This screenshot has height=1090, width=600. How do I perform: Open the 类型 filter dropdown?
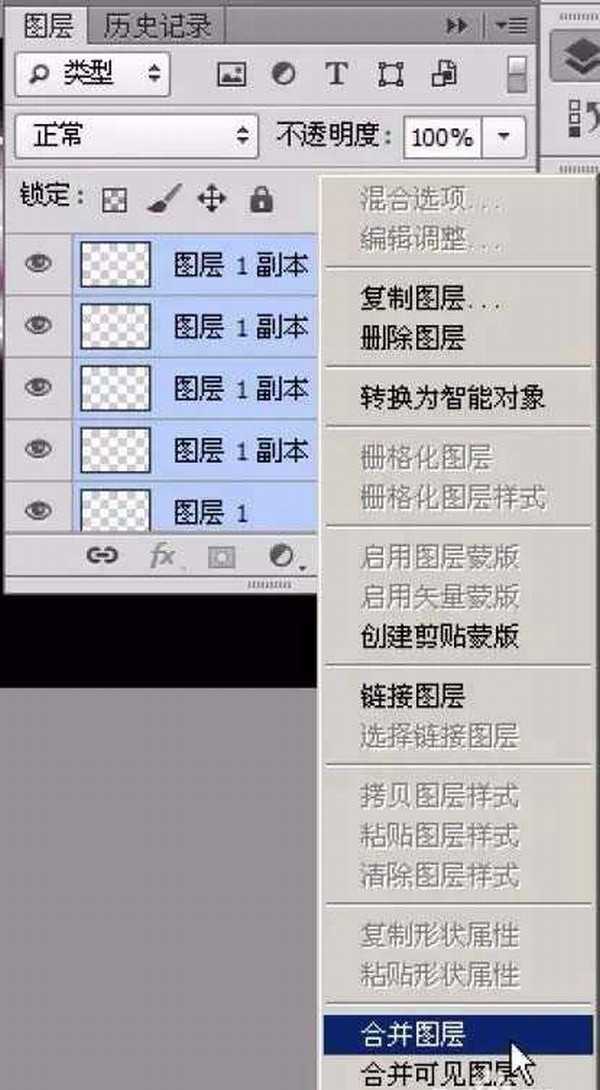(x=92, y=74)
